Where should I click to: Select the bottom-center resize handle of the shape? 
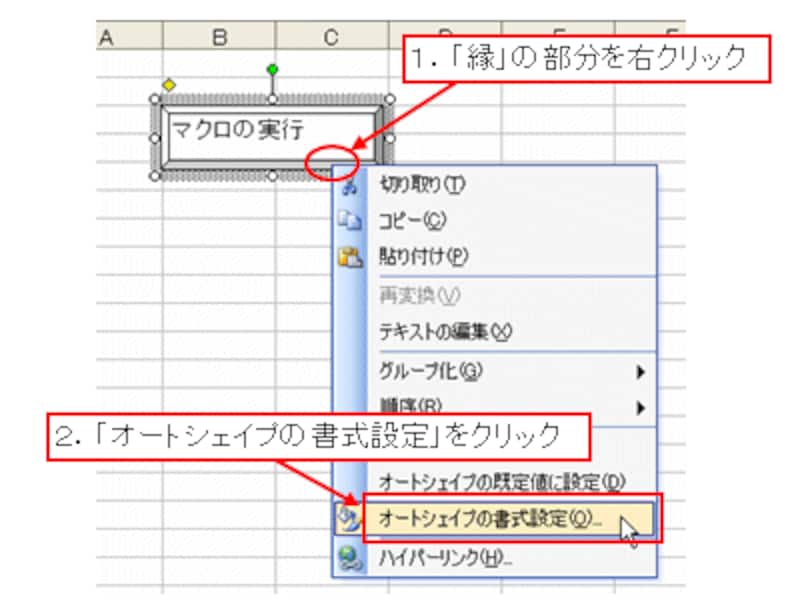(x=272, y=176)
